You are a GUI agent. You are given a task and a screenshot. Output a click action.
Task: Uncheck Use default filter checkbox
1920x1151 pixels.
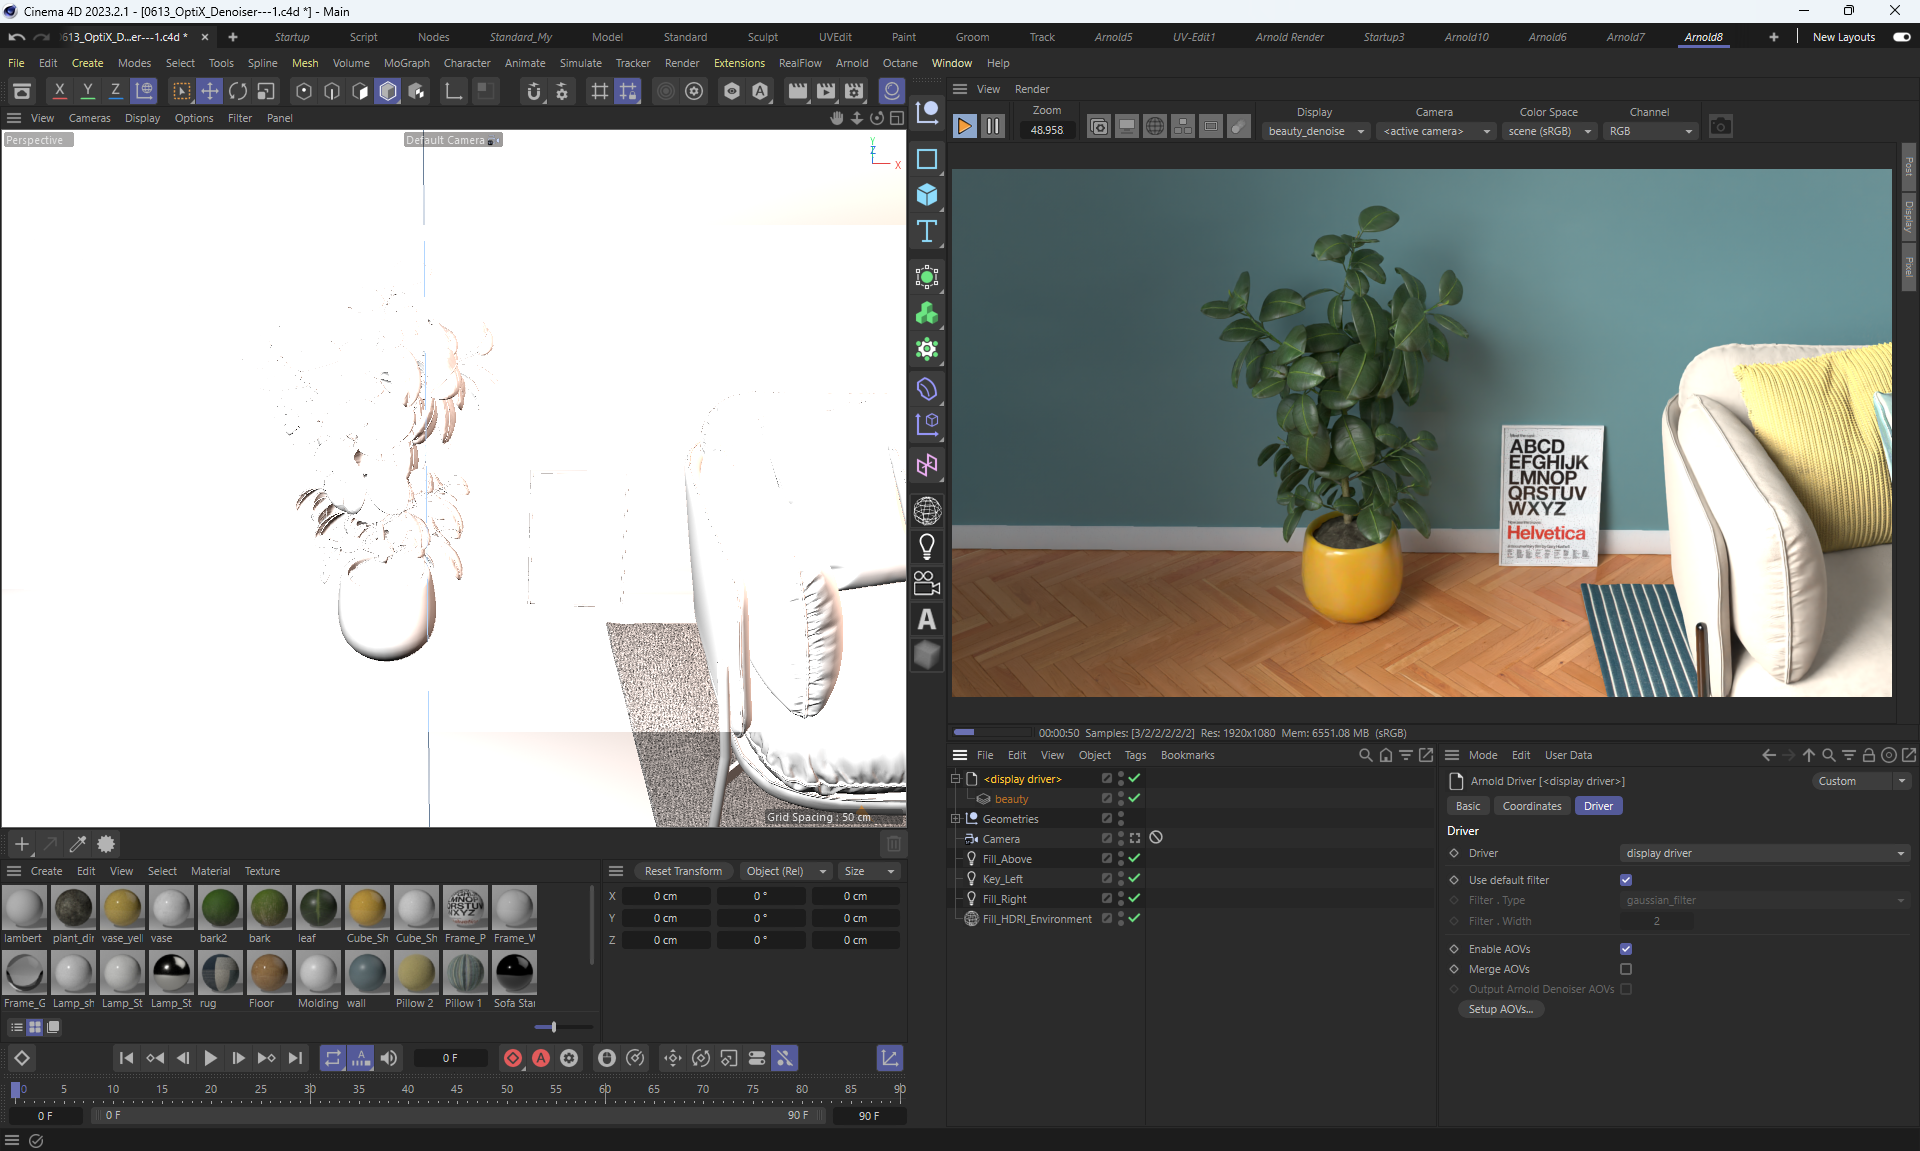point(1626,880)
